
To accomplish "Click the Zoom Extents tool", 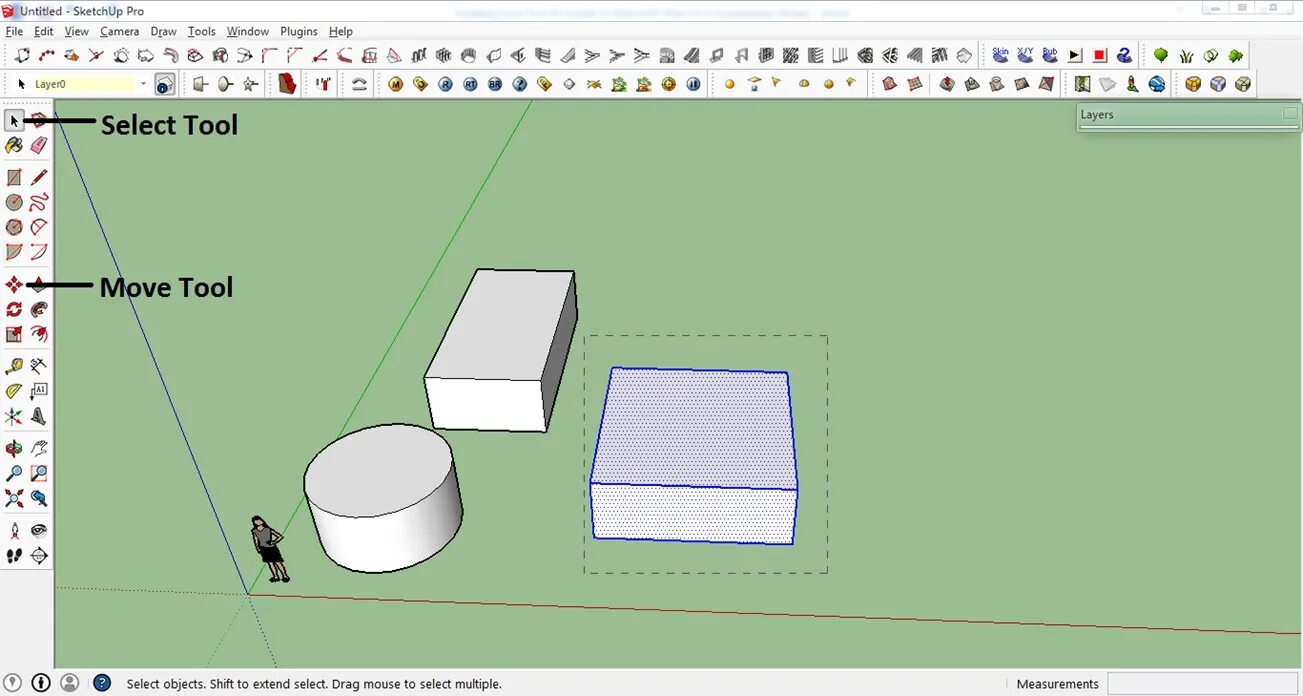I will pyautogui.click(x=14, y=499).
